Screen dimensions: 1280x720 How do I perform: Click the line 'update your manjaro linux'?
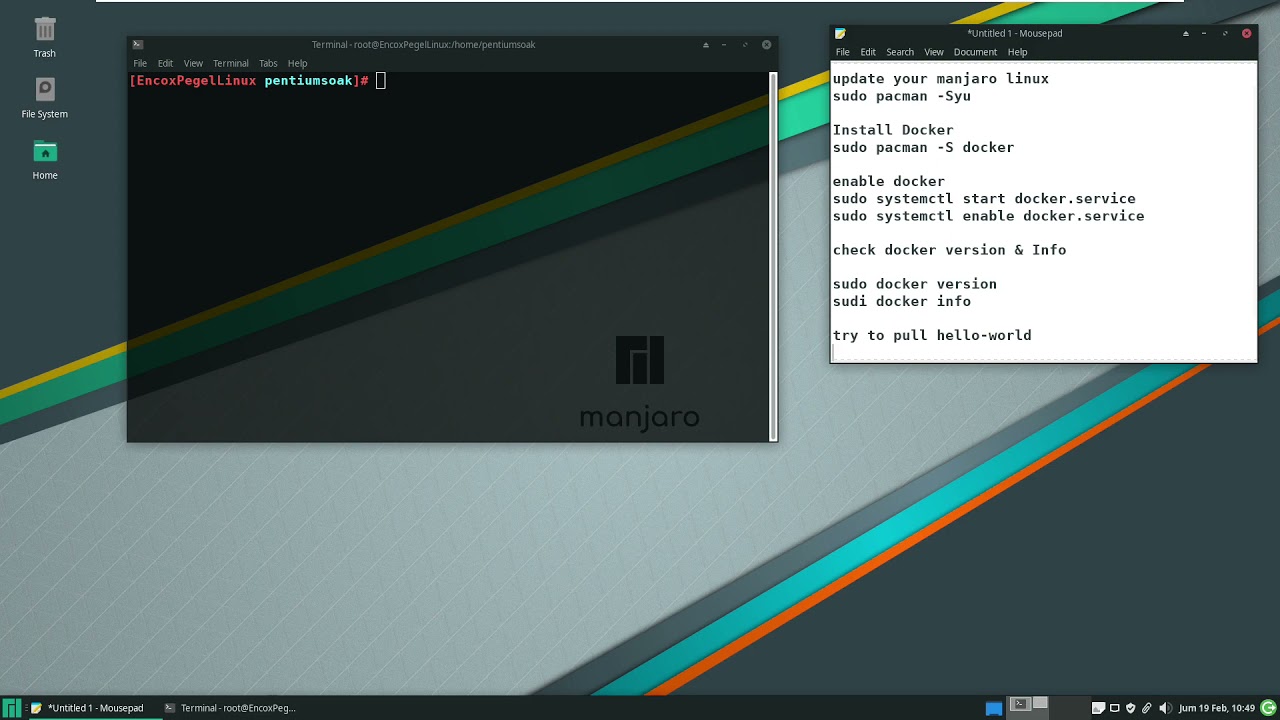tap(941, 78)
